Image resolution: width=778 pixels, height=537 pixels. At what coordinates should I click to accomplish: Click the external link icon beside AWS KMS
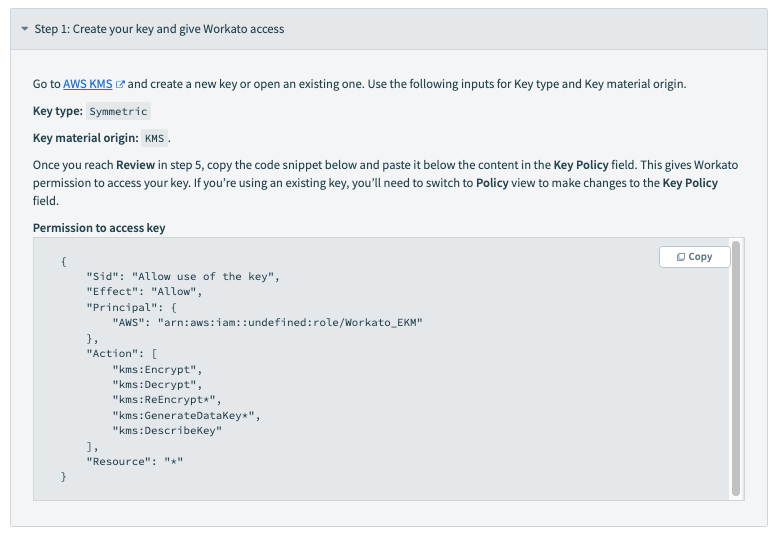coord(121,85)
